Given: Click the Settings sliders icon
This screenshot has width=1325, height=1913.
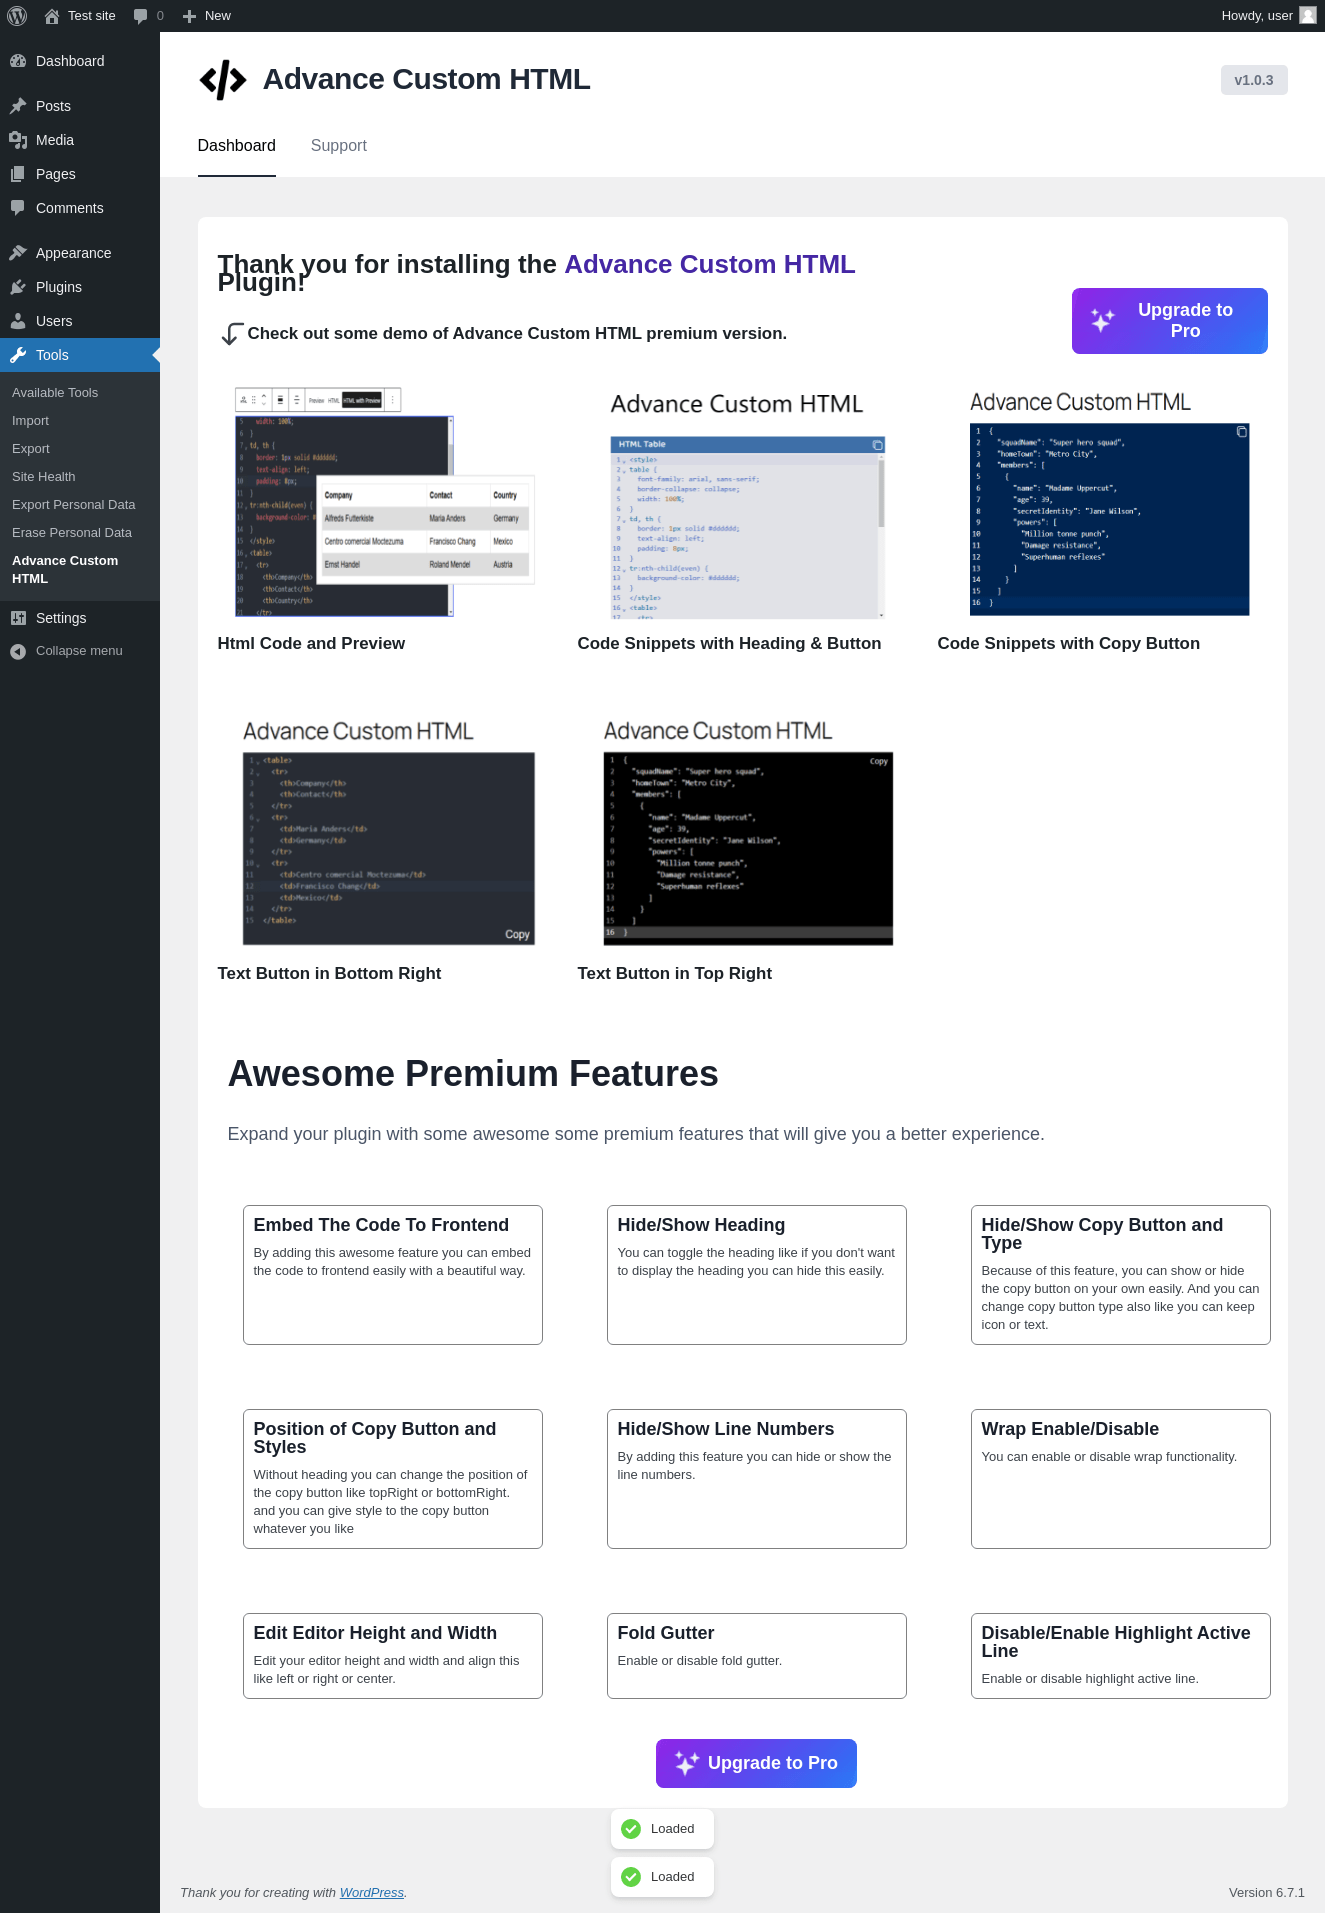Looking at the screenshot, I should tap(18, 618).
